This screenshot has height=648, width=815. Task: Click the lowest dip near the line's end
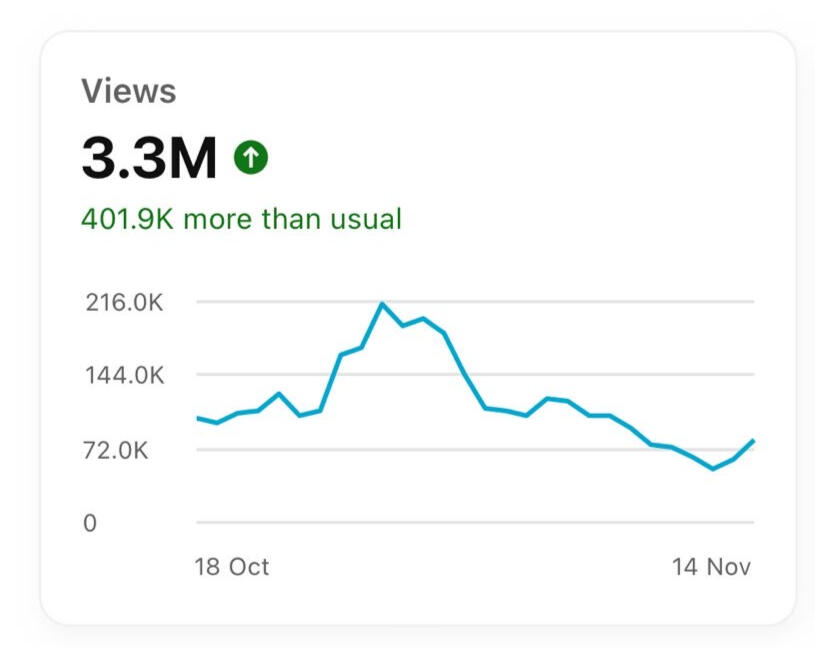click(x=713, y=468)
